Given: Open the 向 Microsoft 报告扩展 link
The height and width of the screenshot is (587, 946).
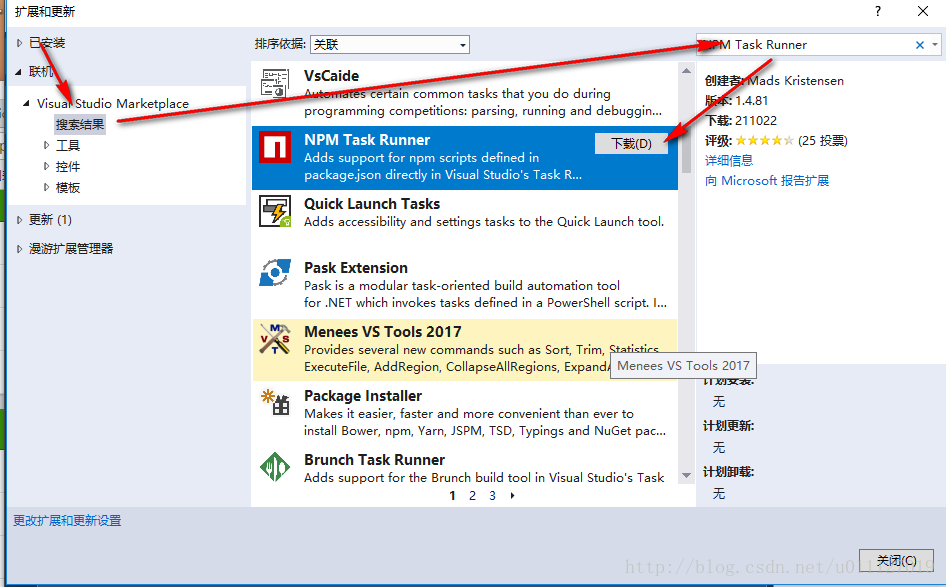Looking at the screenshot, I should tap(767, 180).
